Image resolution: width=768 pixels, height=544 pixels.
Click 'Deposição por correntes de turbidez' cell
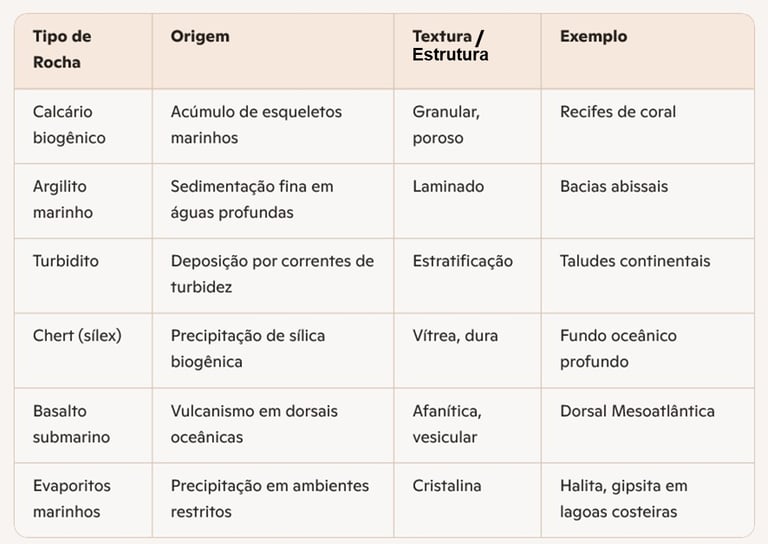pos(272,274)
